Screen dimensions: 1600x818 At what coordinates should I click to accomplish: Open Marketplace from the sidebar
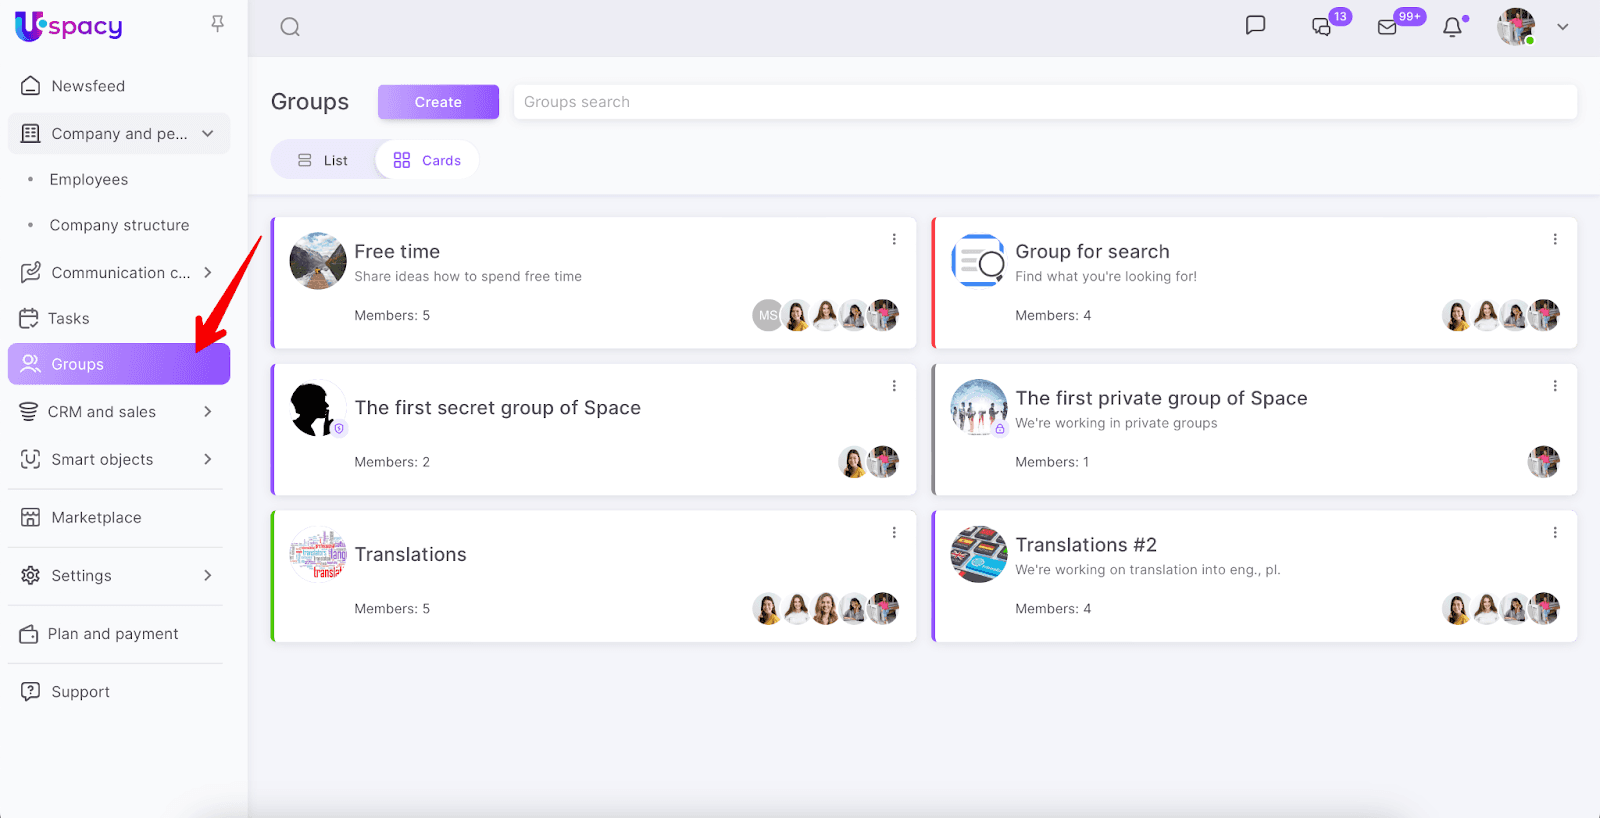pyautogui.click(x=96, y=518)
